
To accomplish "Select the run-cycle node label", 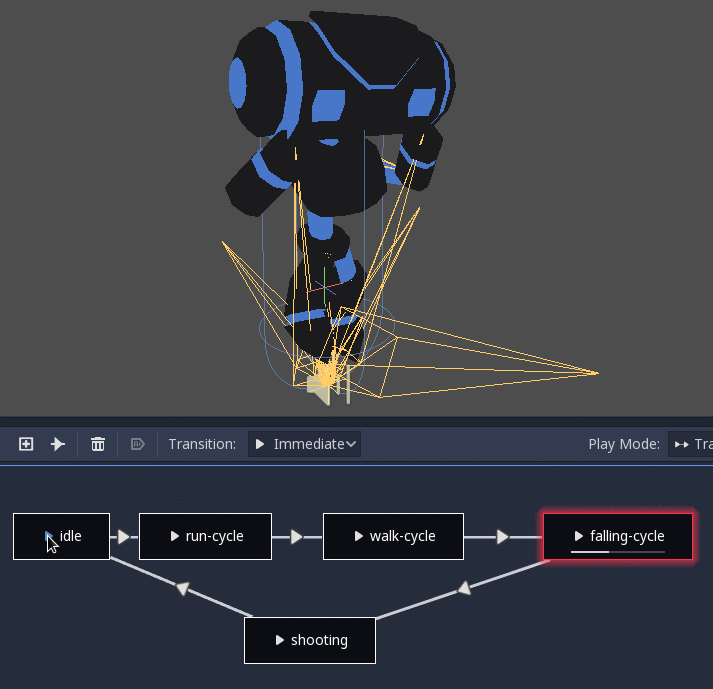I will [214, 536].
